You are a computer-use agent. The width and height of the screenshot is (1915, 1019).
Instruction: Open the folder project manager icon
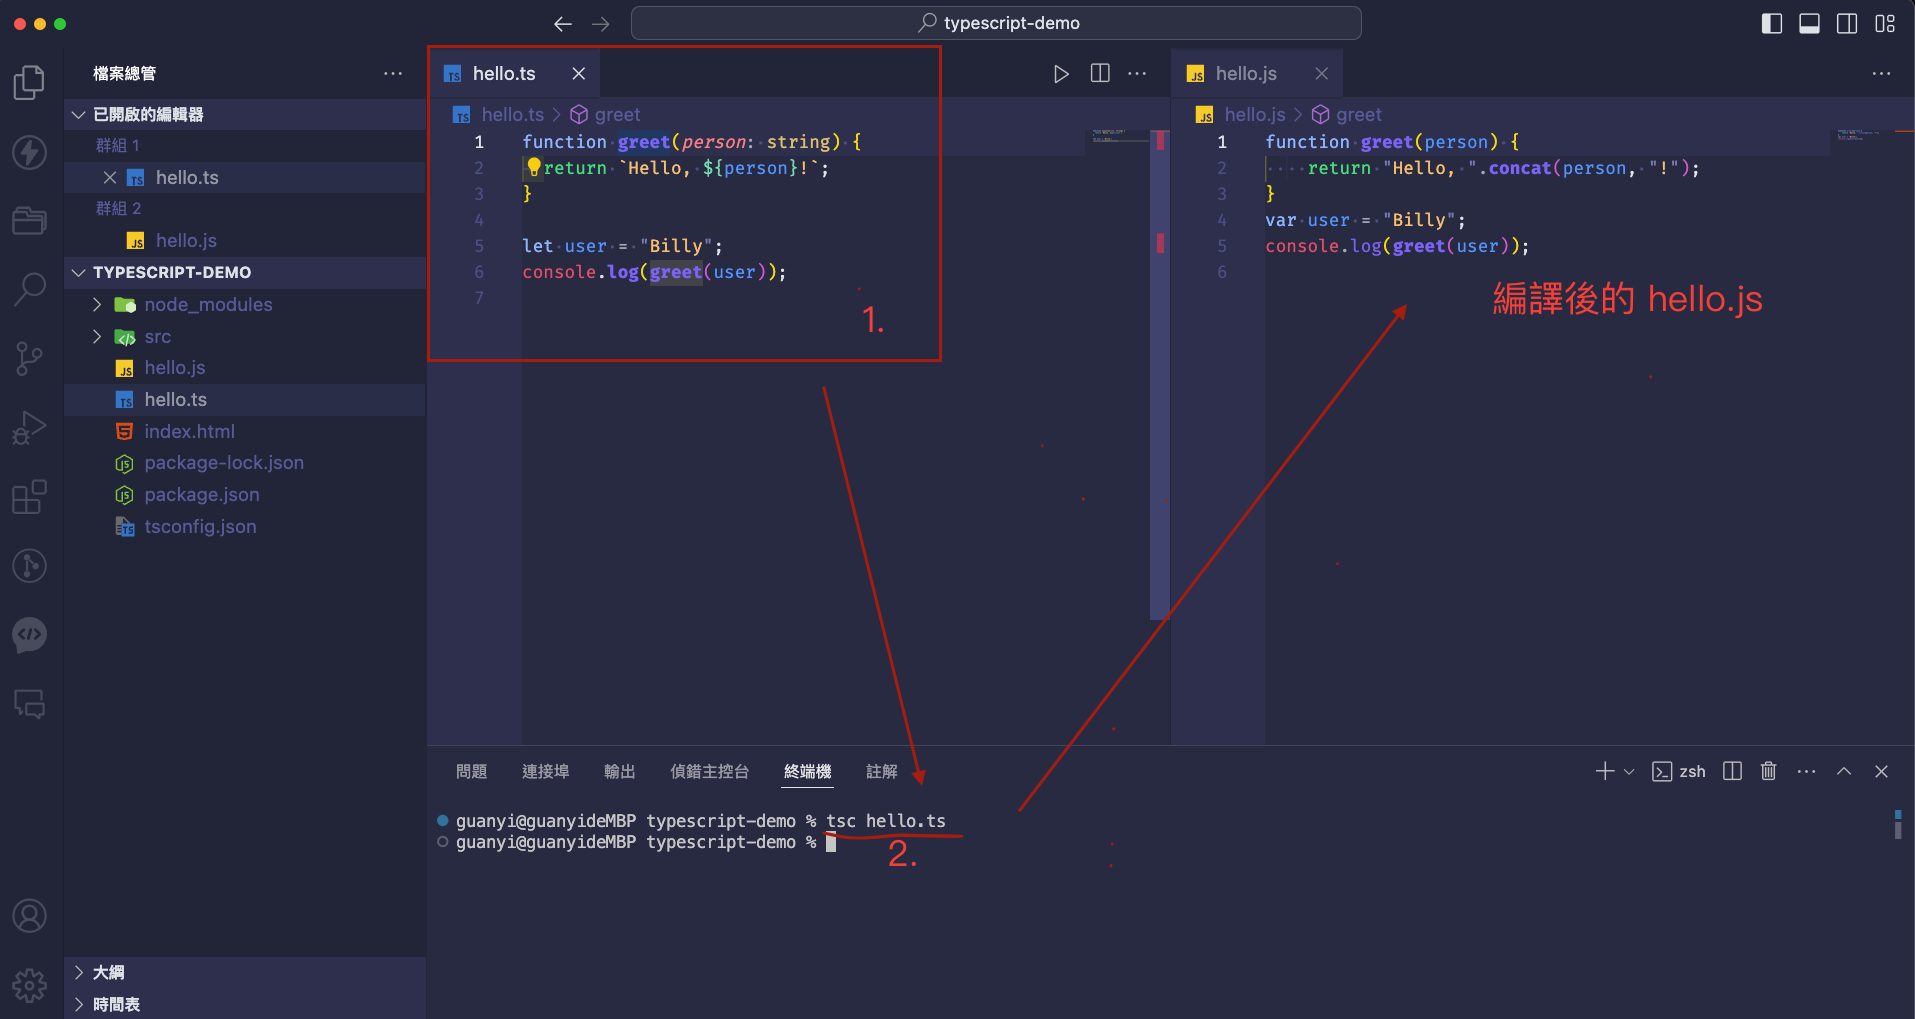pyautogui.click(x=30, y=220)
